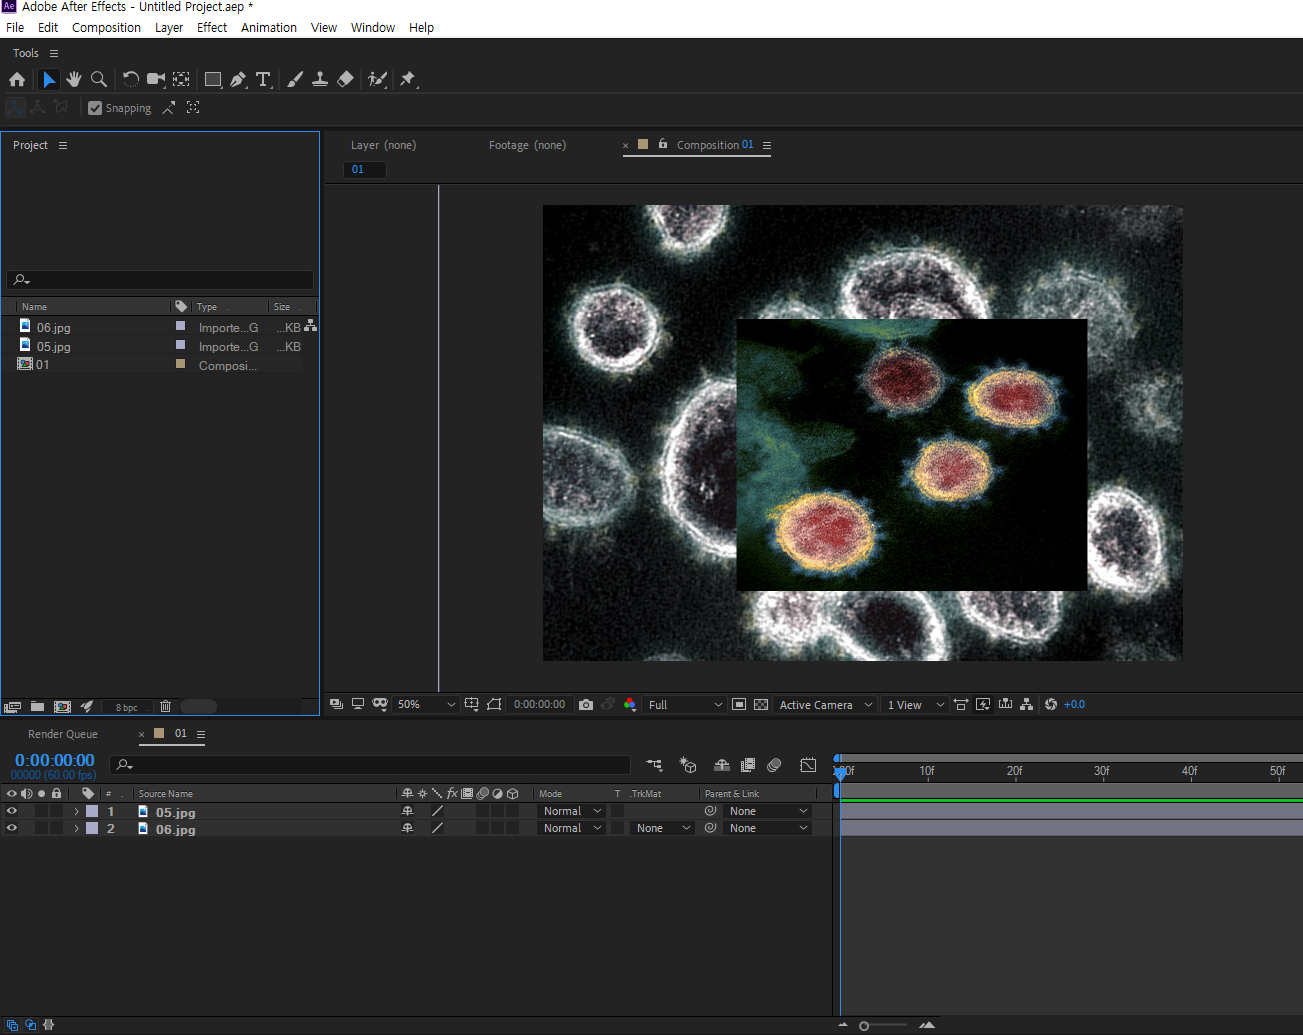Select the Hand tool
This screenshot has height=1035, width=1303.
pos(73,79)
